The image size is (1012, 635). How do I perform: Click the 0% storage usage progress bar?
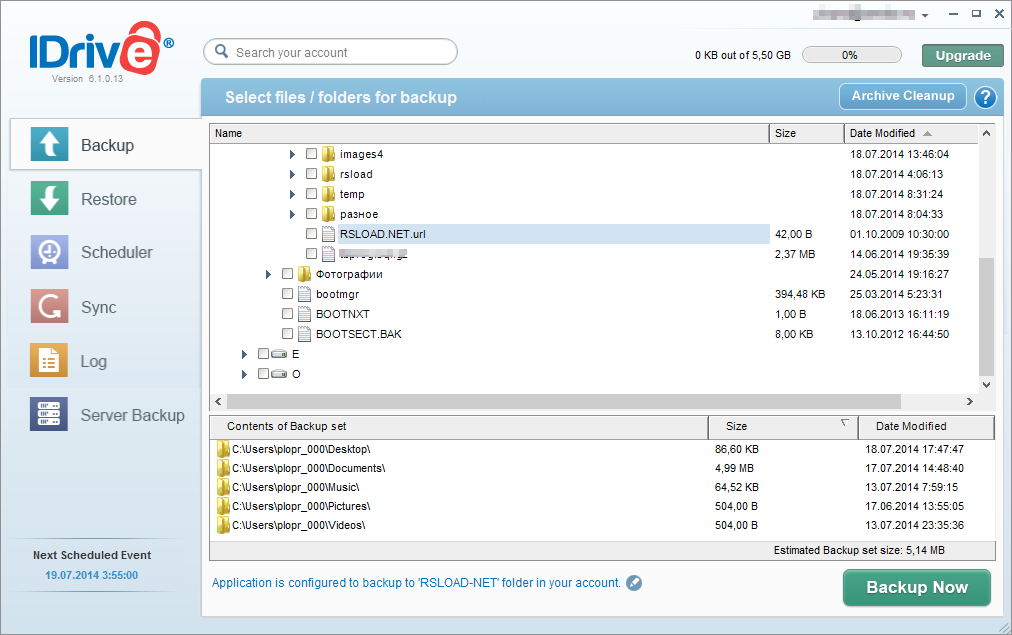pos(851,54)
